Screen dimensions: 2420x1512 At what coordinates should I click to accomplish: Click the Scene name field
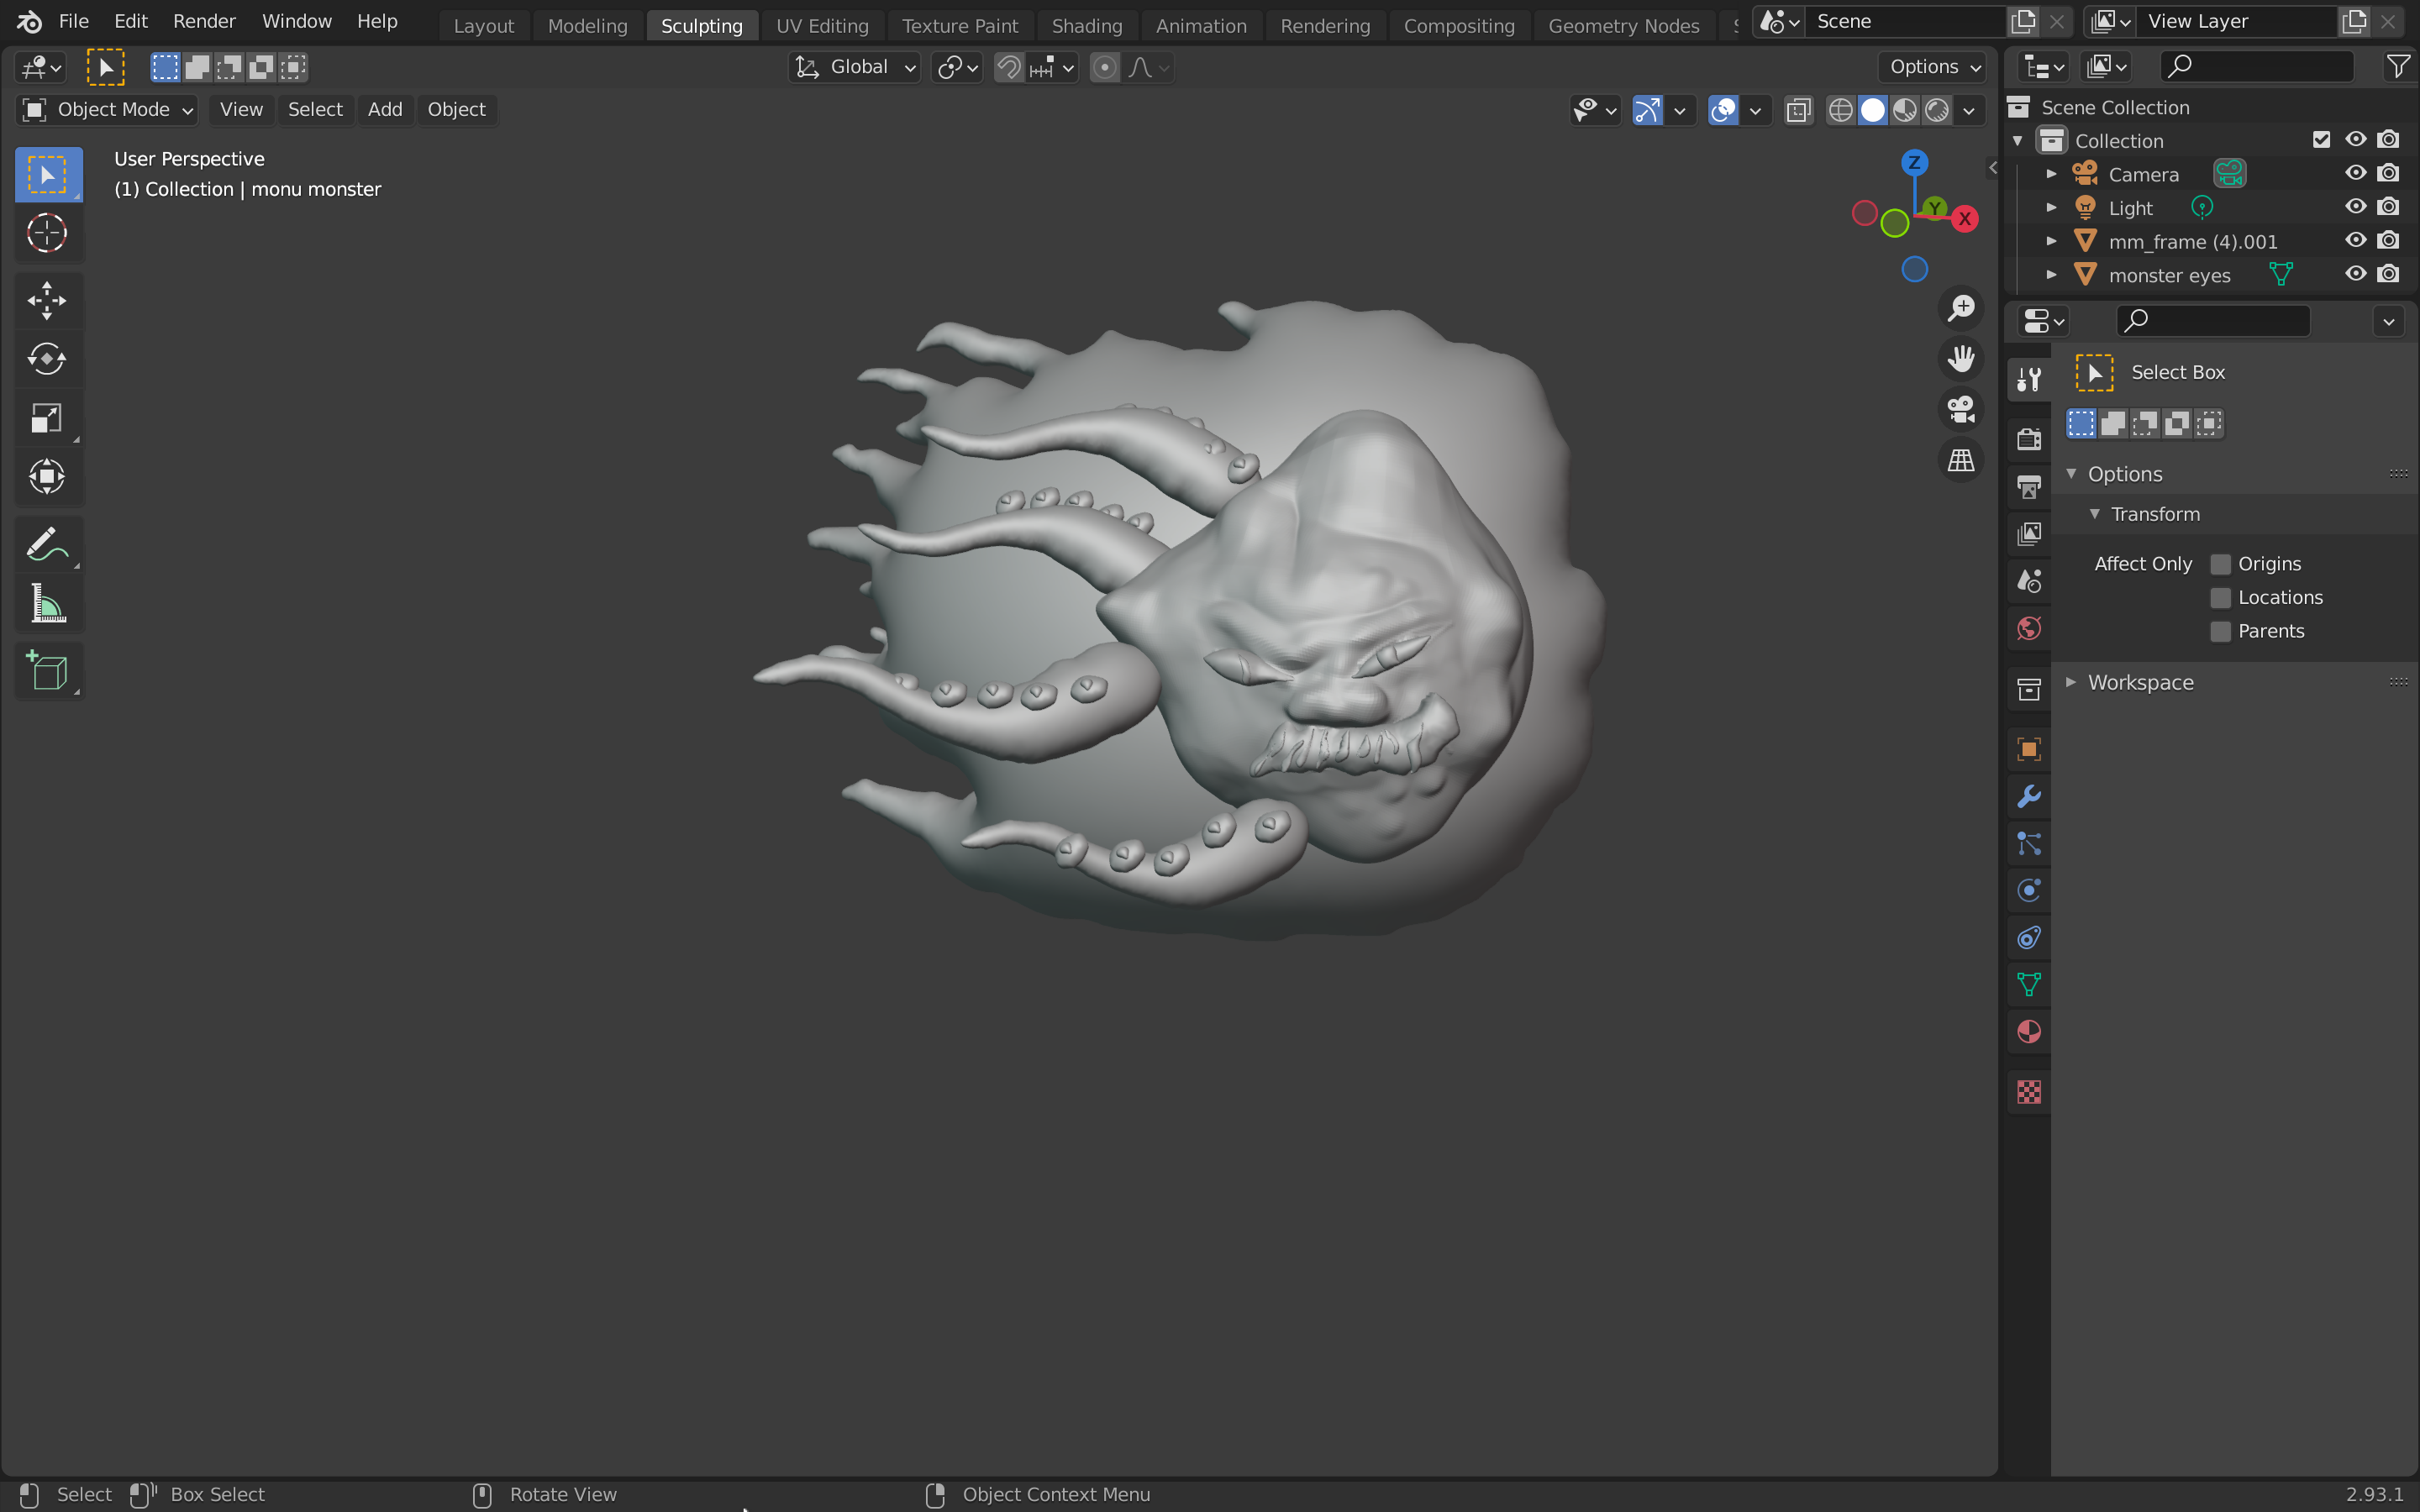1904,21
